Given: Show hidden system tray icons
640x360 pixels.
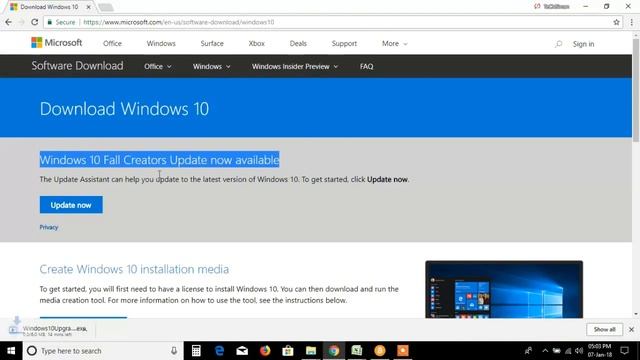Looking at the screenshot, I should pos(545,351).
